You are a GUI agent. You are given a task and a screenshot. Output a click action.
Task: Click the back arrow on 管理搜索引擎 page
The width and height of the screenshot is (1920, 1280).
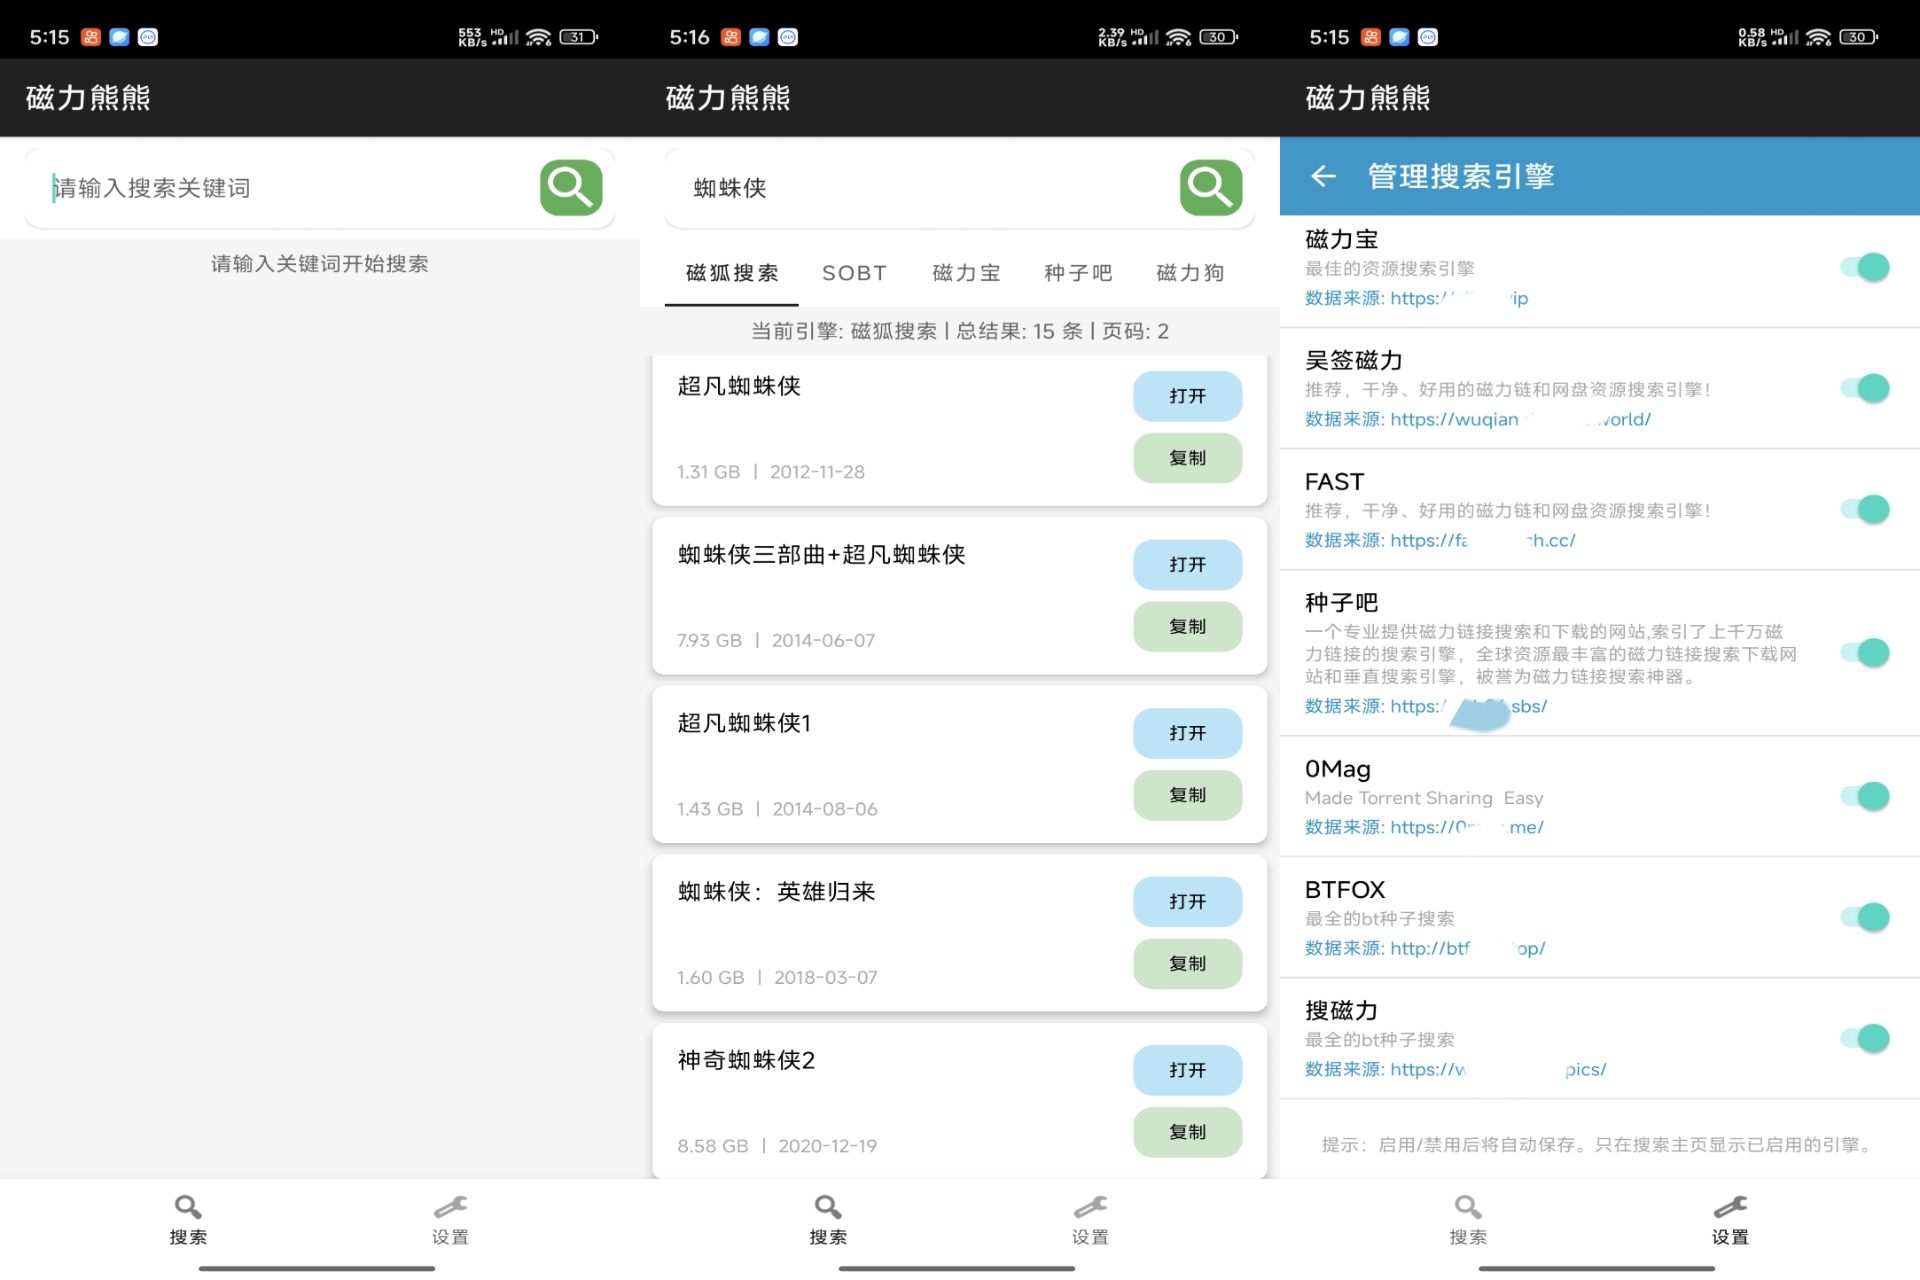point(1323,176)
